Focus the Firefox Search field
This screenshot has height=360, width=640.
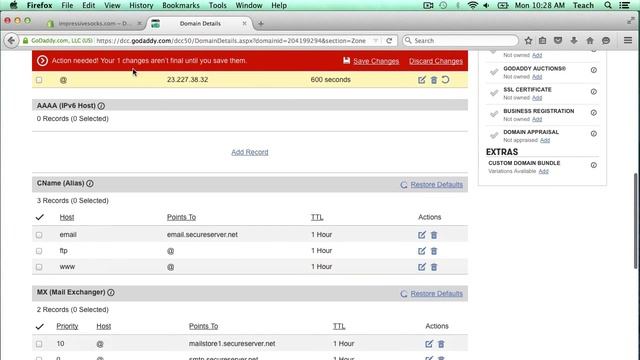pyautogui.click(x=460, y=40)
